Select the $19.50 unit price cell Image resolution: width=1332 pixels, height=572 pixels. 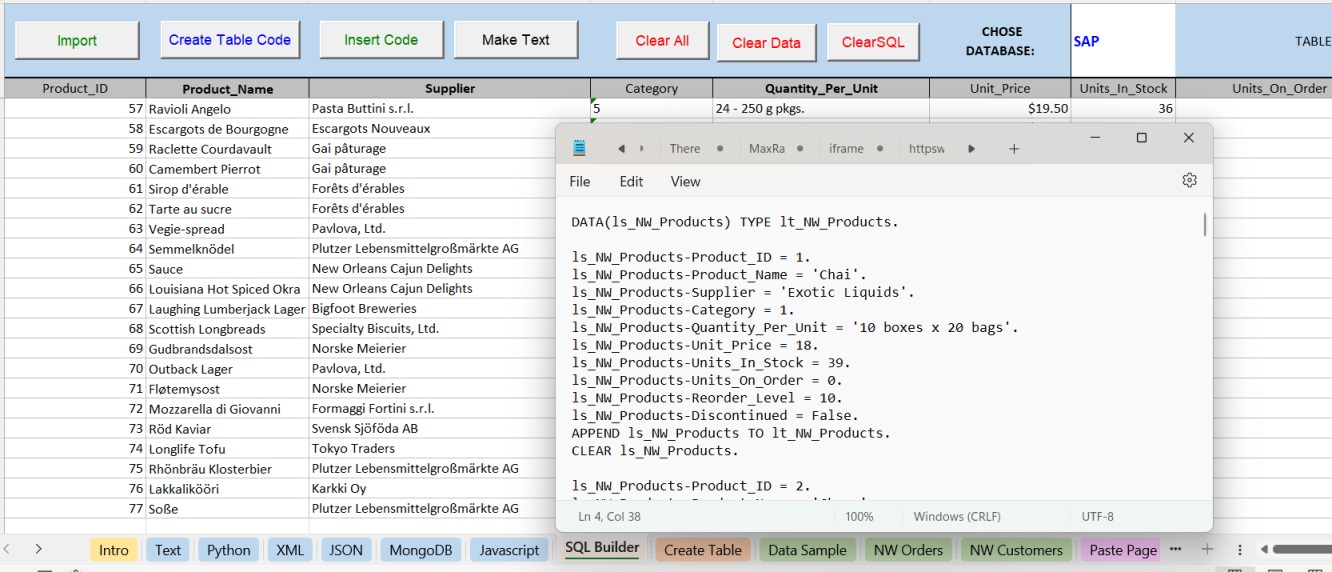(1000, 109)
